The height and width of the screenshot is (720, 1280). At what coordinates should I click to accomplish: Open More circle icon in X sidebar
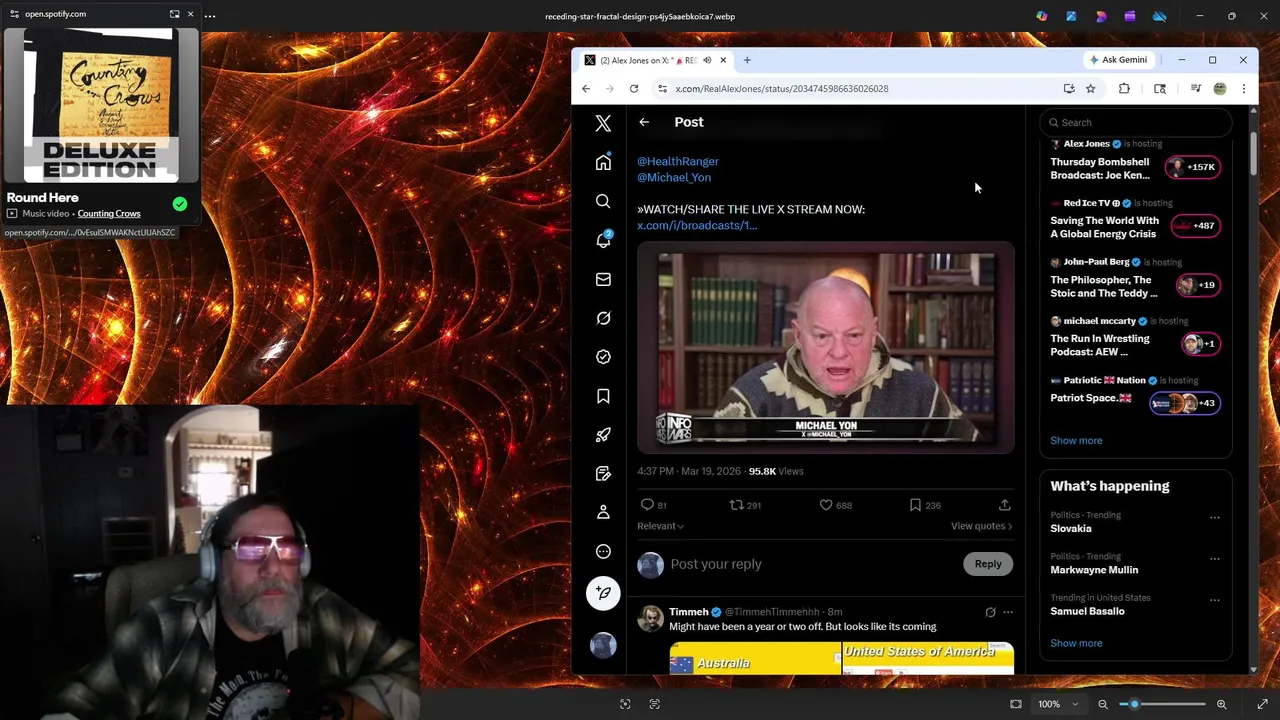pos(603,551)
